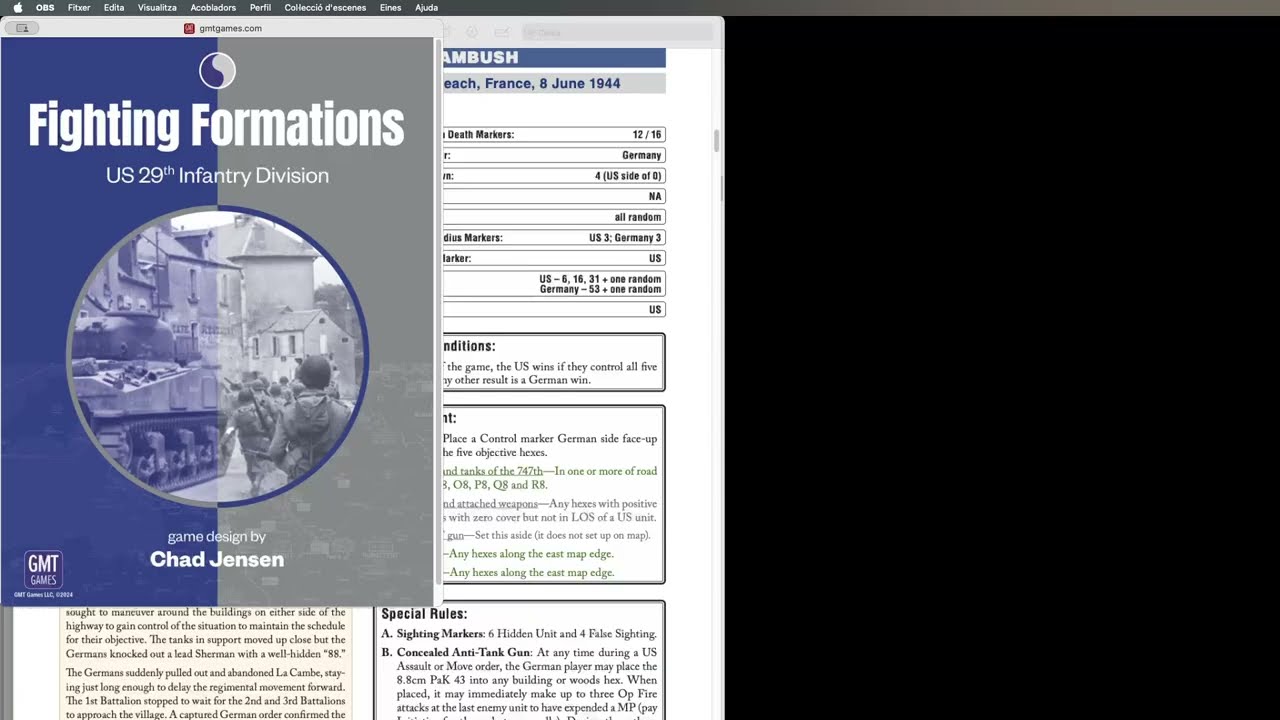Click the 12 / 16 value cell
The image size is (1280, 720).
click(646, 134)
